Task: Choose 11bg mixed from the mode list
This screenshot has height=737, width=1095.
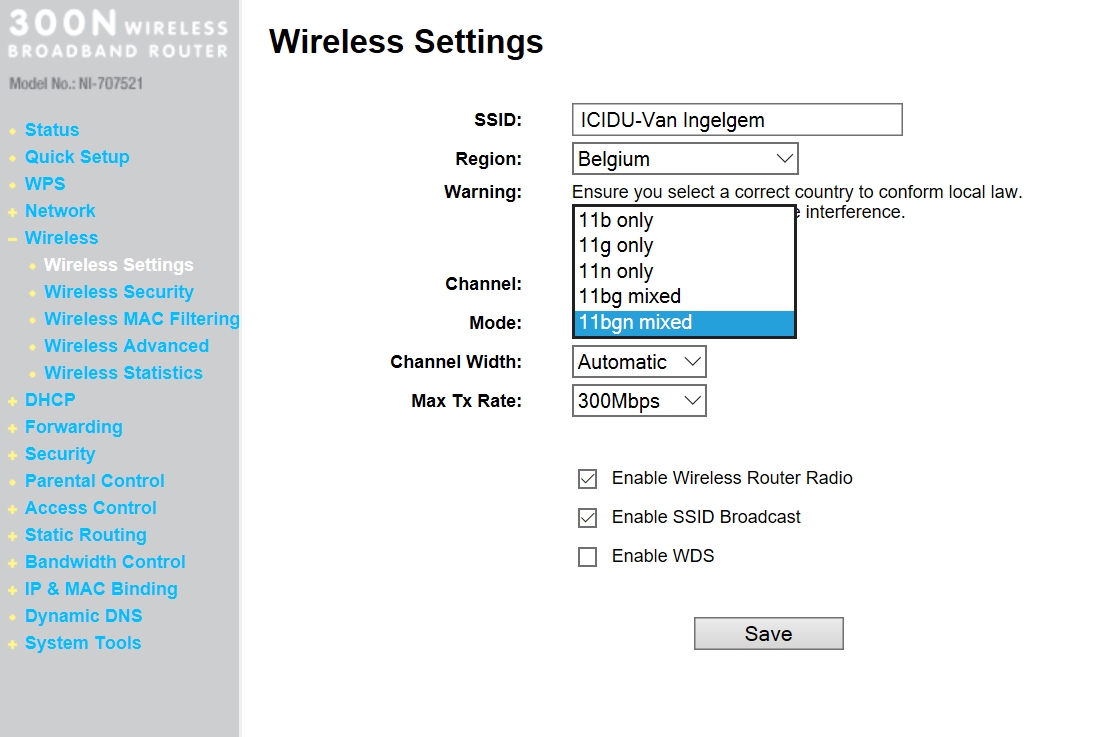Action: point(630,296)
